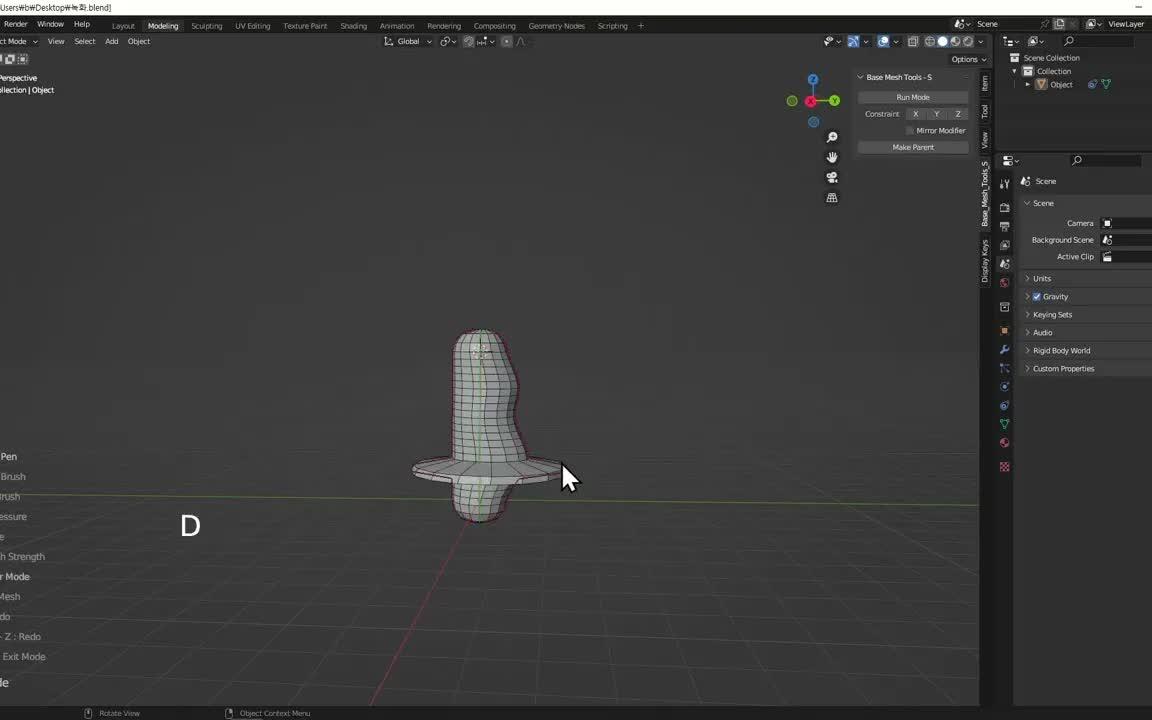Select the Zoom icon in viewport gizmo column

(x=832, y=137)
